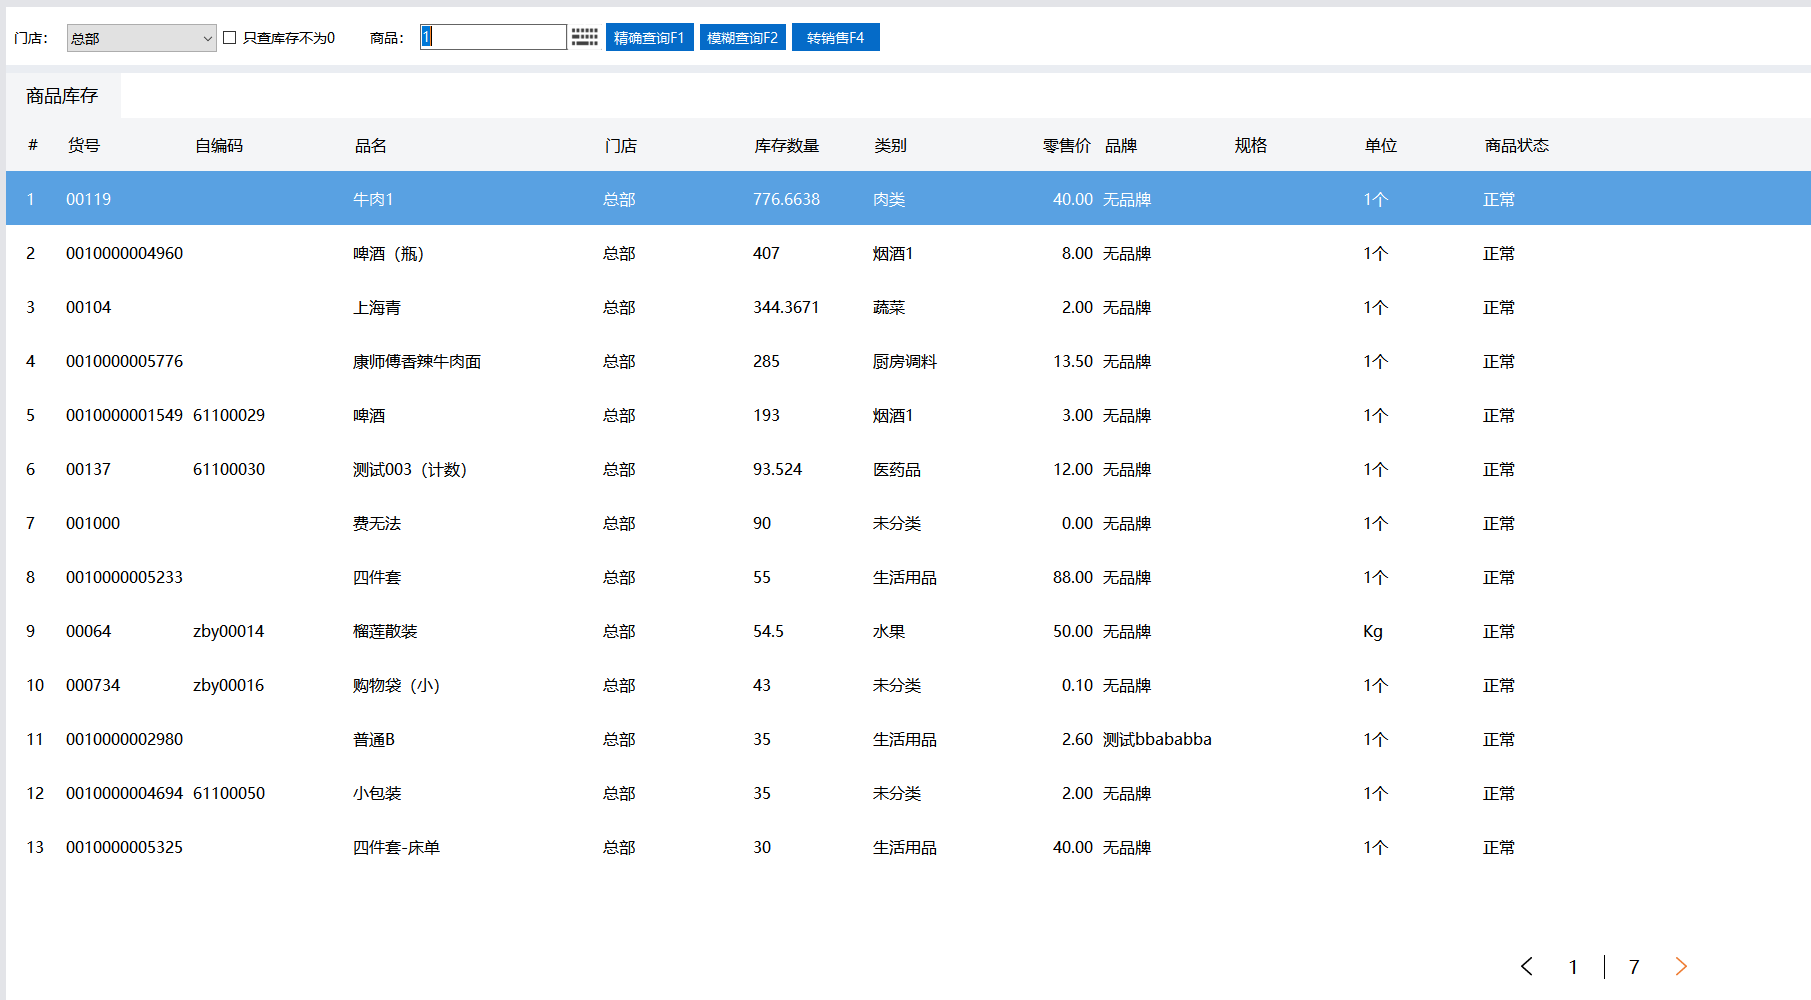Screen dimensions: 1811x1000
Task: Go to the previous page arrow
Action: [x=1526, y=966]
